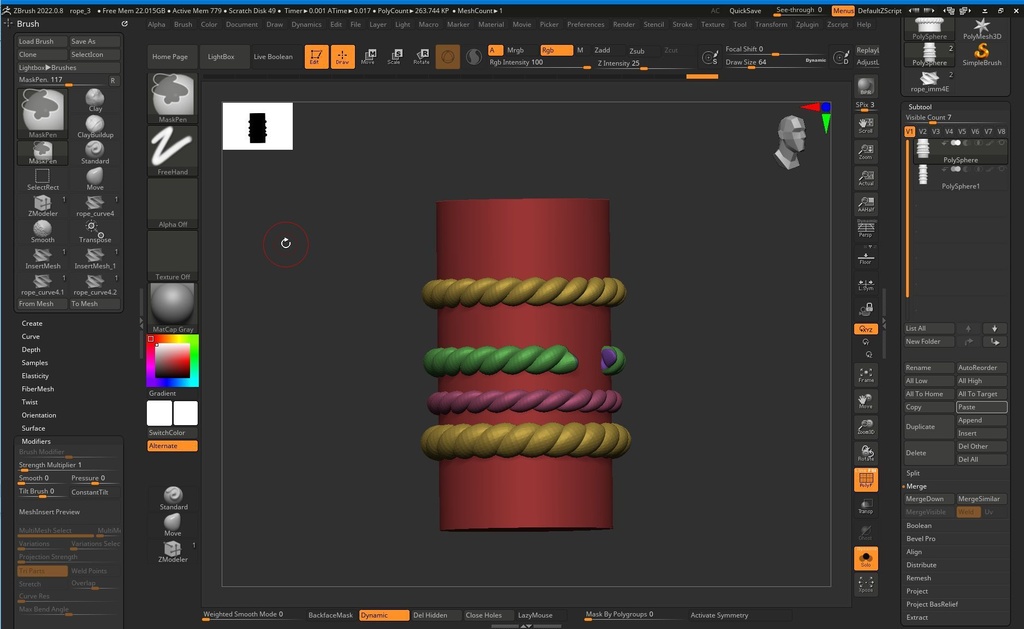The width and height of the screenshot is (1024, 629).
Task: Activate Edit mode button
Action: click(x=316, y=57)
